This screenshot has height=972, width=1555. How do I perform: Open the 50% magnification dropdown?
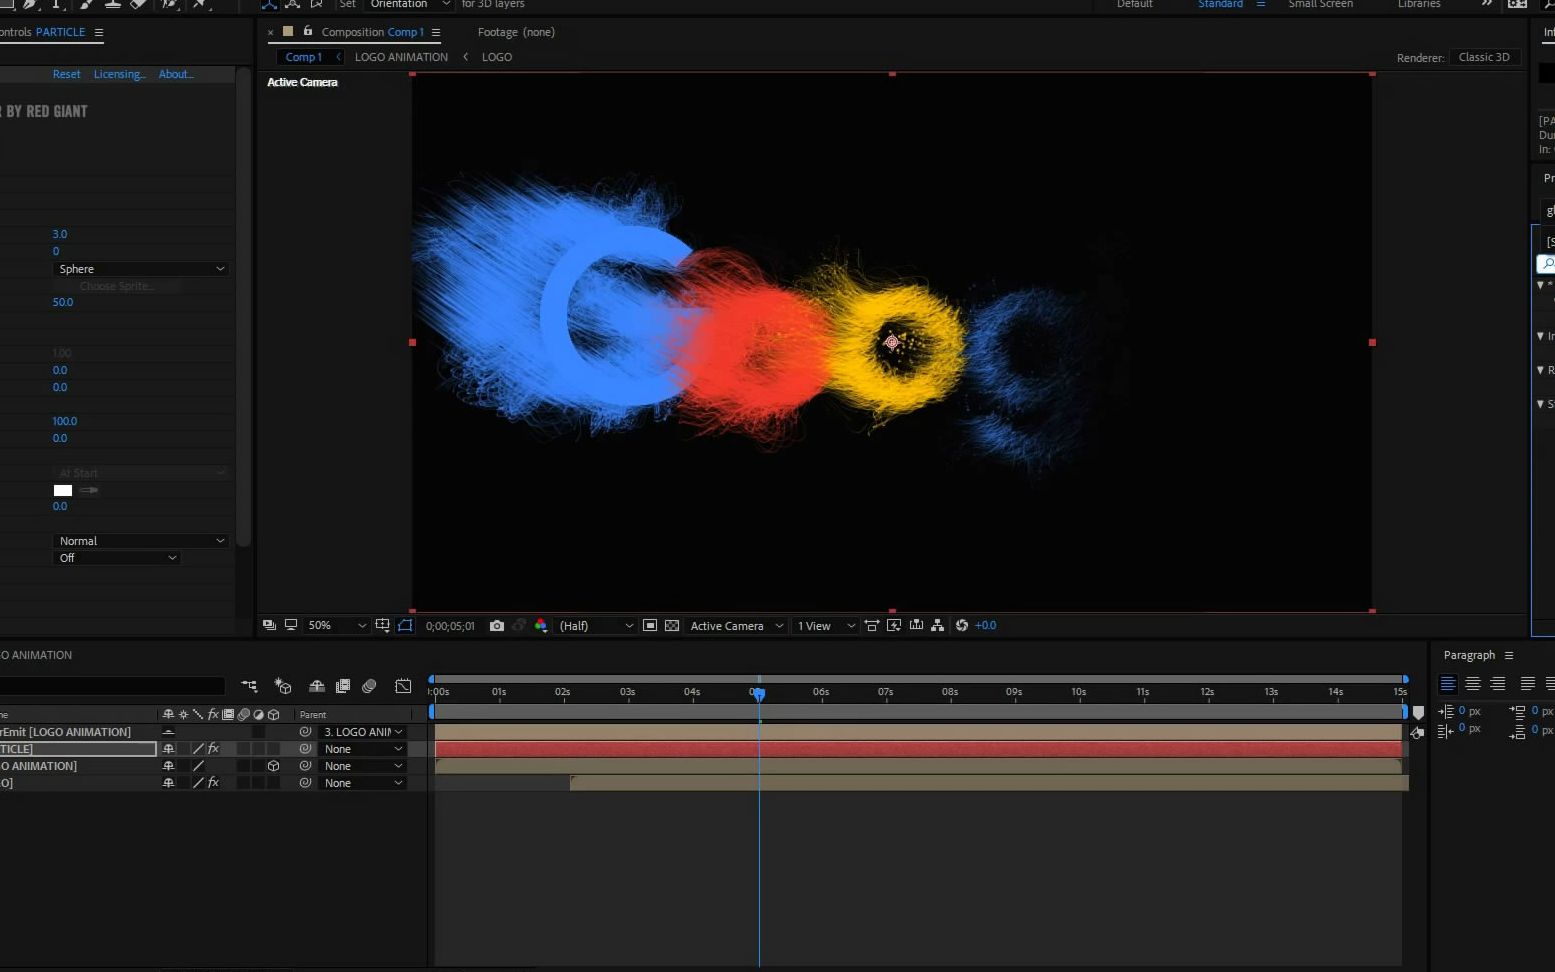pos(336,626)
